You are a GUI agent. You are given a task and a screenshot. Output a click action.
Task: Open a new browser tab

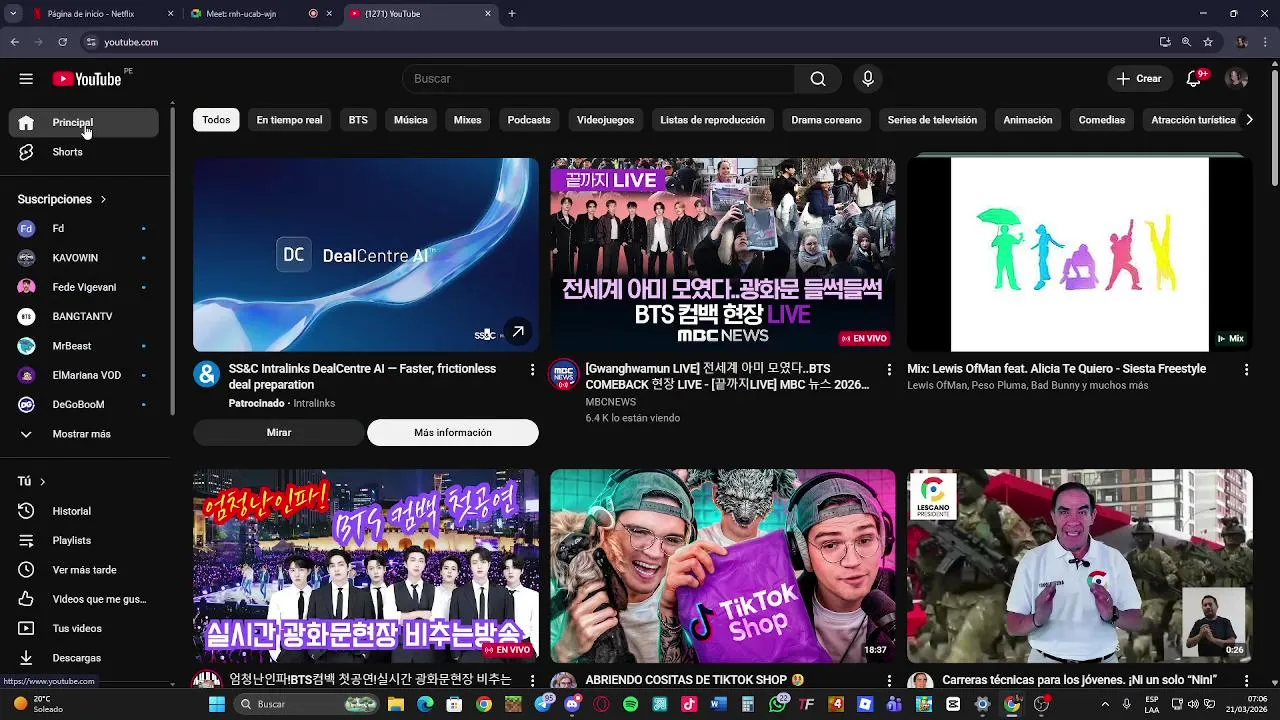[512, 14]
